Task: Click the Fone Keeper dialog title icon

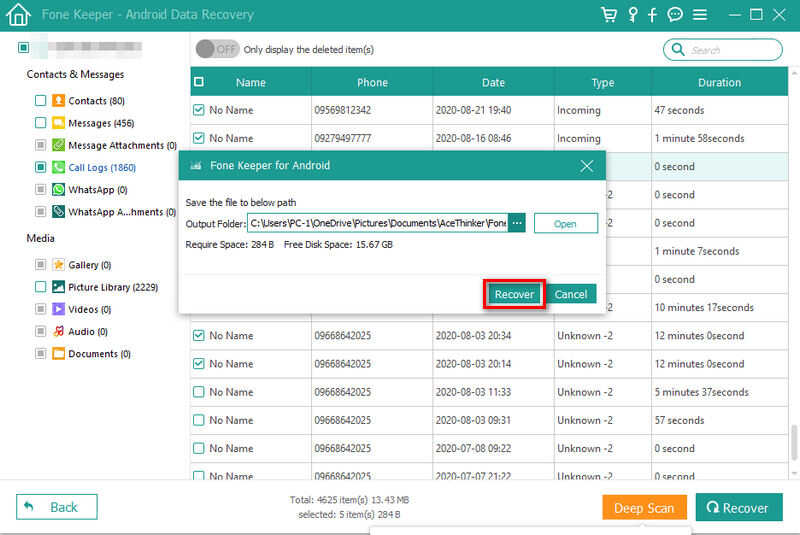Action: [x=196, y=165]
